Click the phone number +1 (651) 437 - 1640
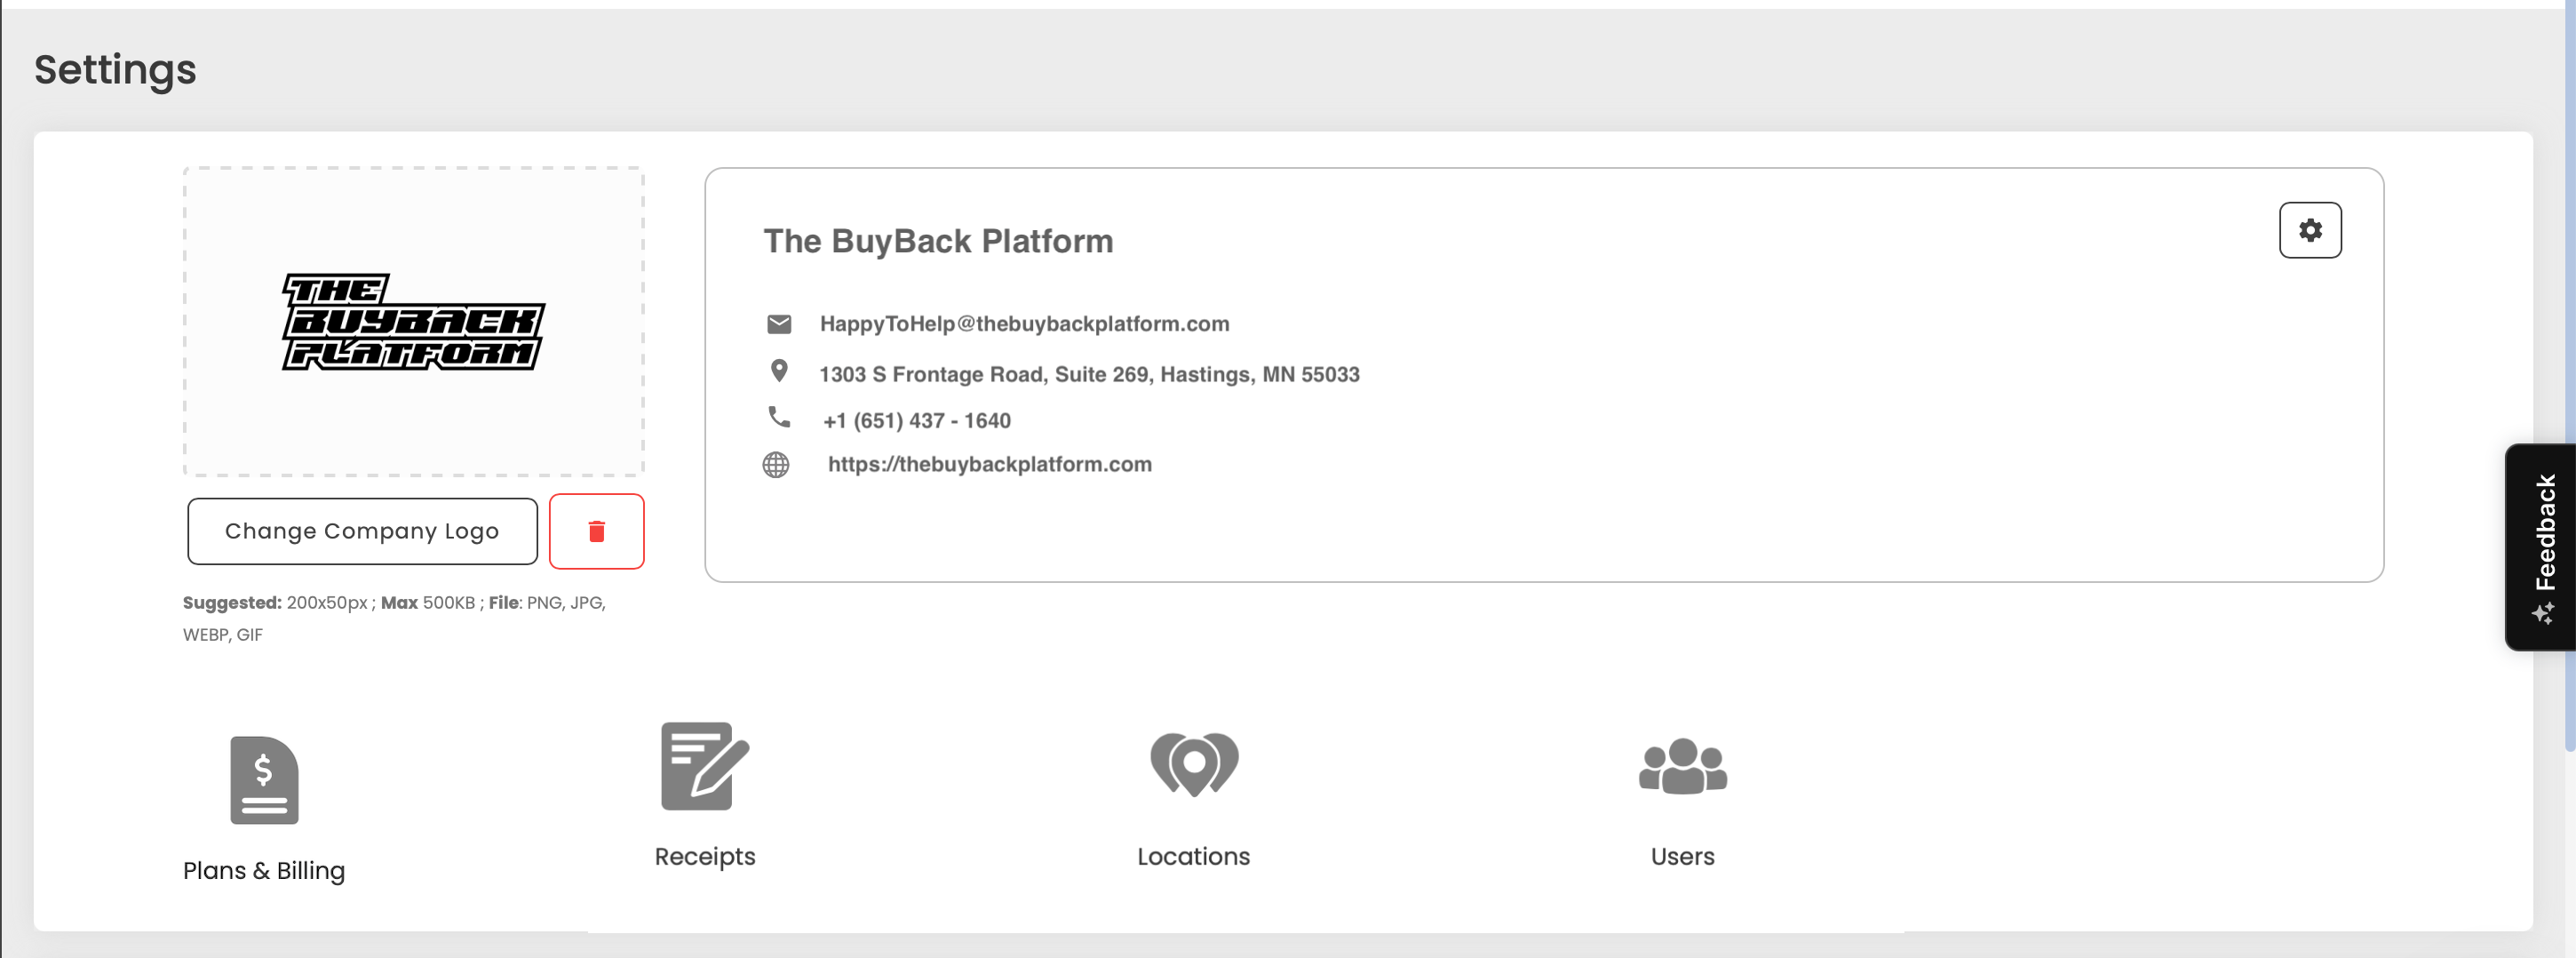Viewport: 2576px width, 958px height. click(x=917, y=421)
